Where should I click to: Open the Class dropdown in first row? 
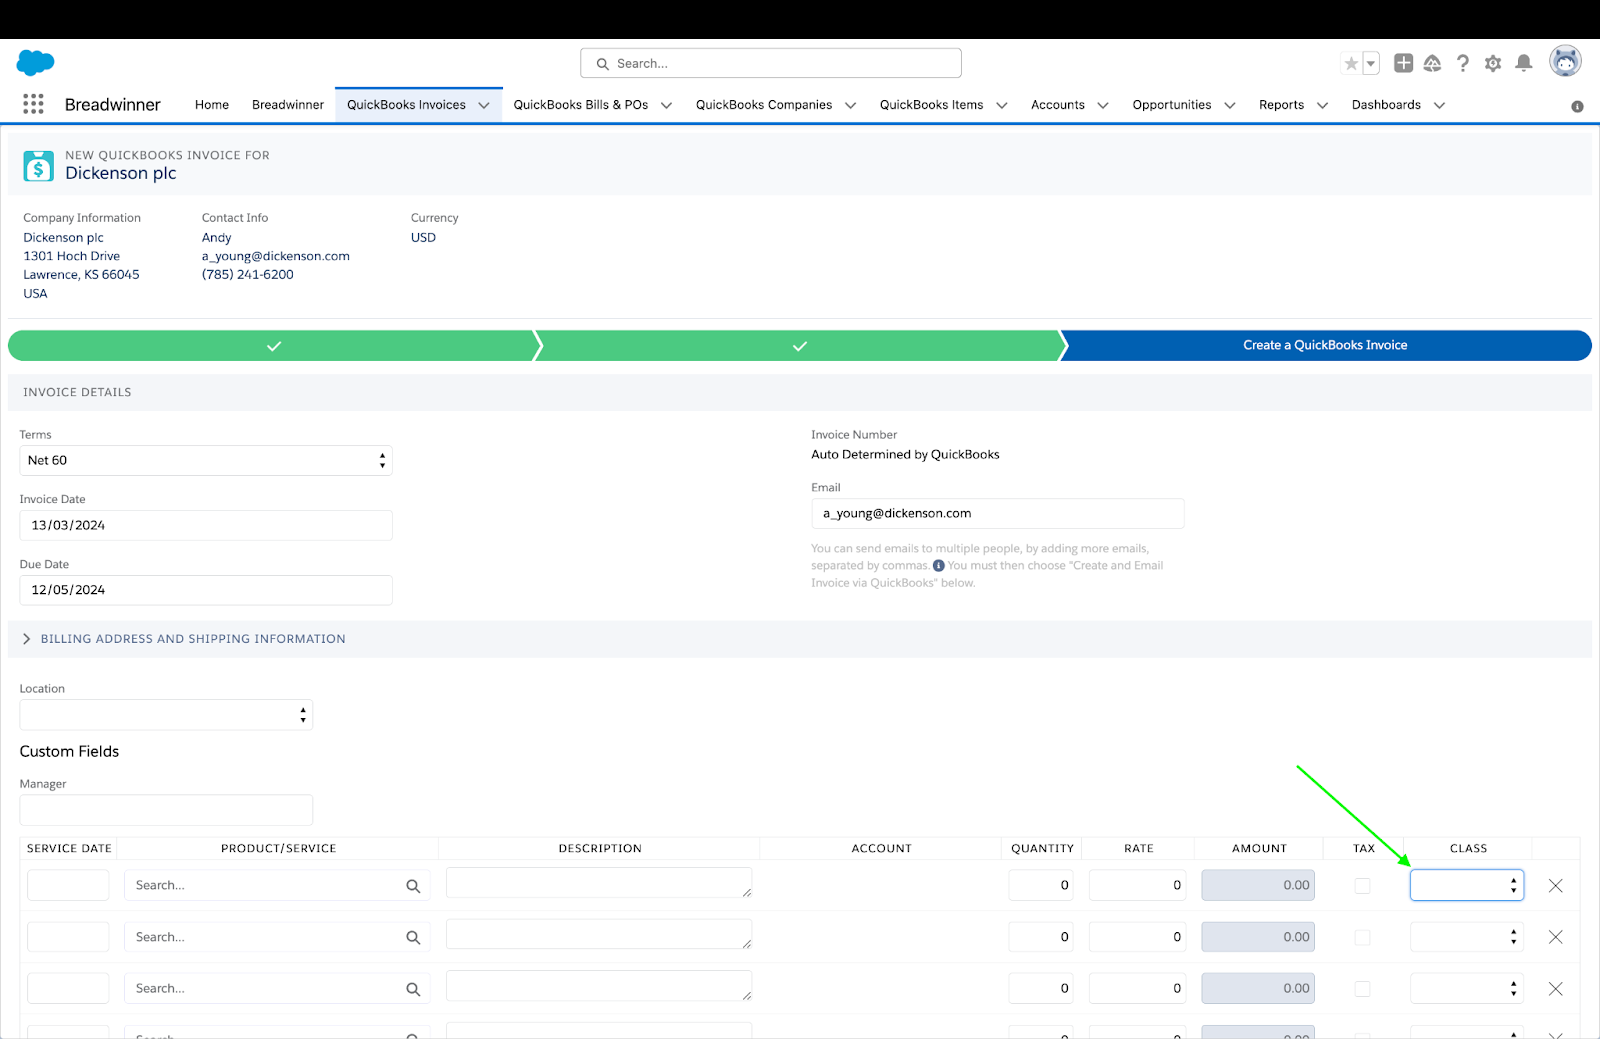point(1467,885)
